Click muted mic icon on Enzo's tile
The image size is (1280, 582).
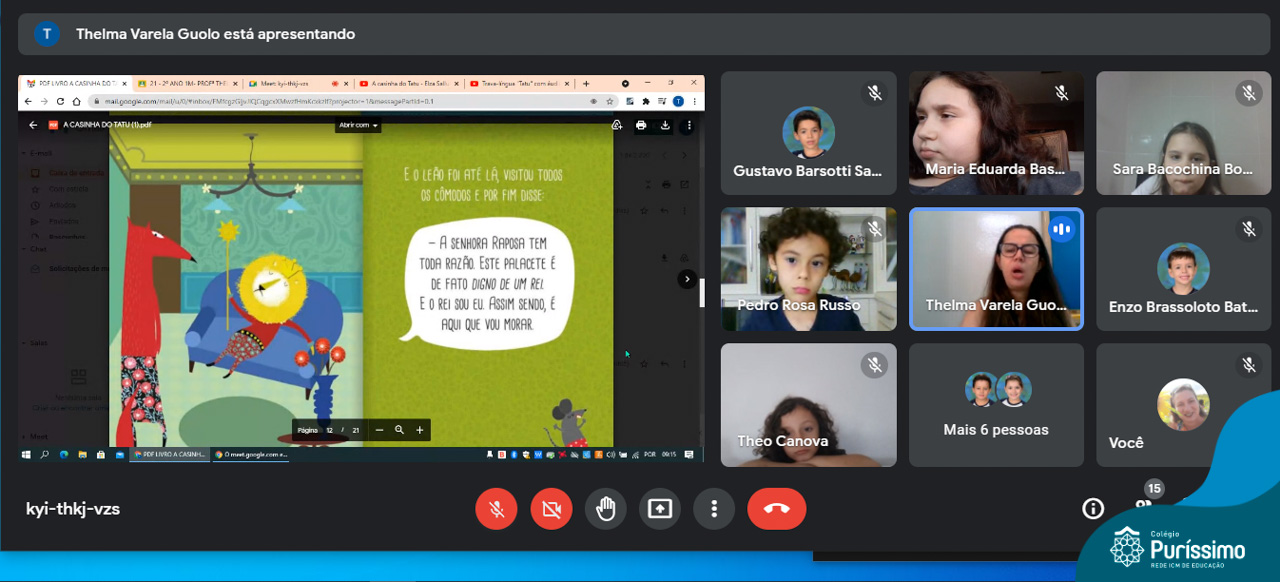click(x=1249, y=229)
